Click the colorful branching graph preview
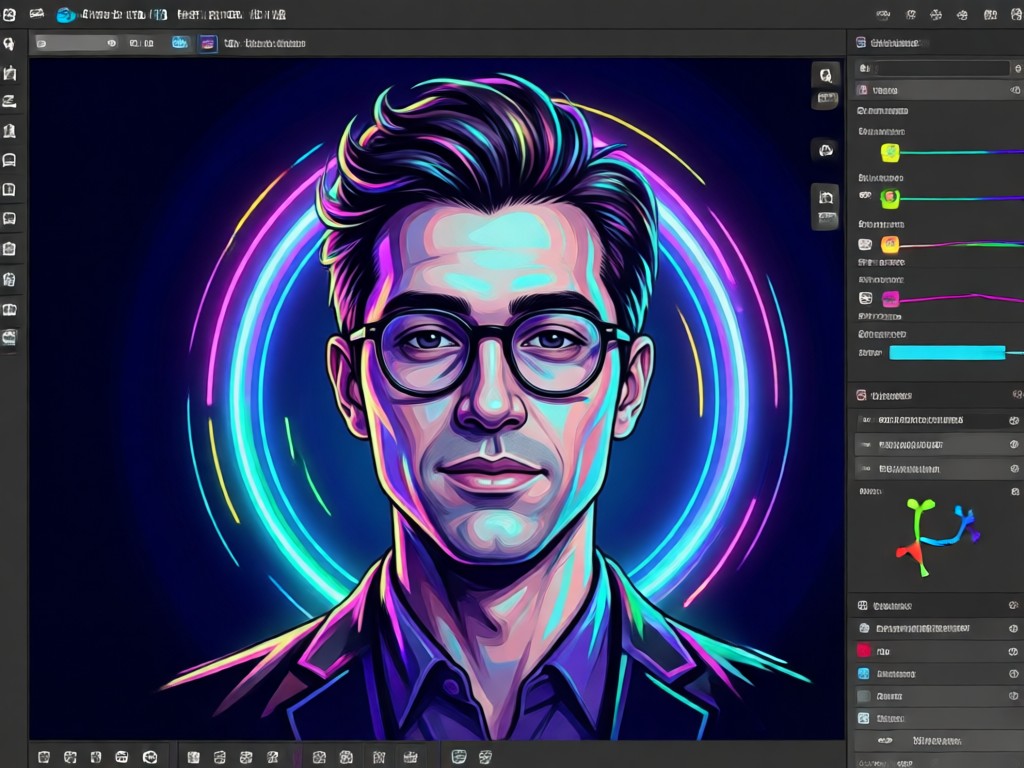Image resolution: width=1024 pixels, height=768 pixels. click(937, 537)
